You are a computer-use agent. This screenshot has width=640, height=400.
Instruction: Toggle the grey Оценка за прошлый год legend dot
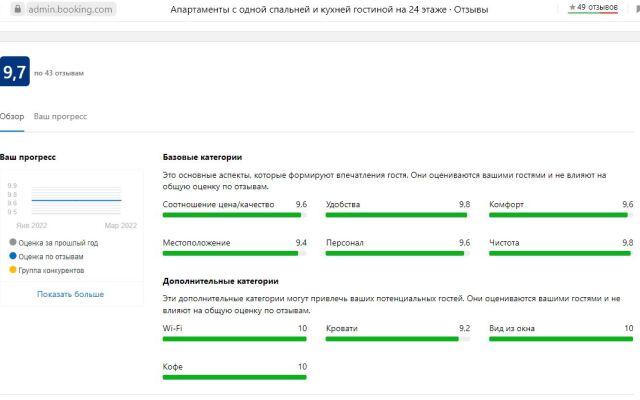[12, 242]
